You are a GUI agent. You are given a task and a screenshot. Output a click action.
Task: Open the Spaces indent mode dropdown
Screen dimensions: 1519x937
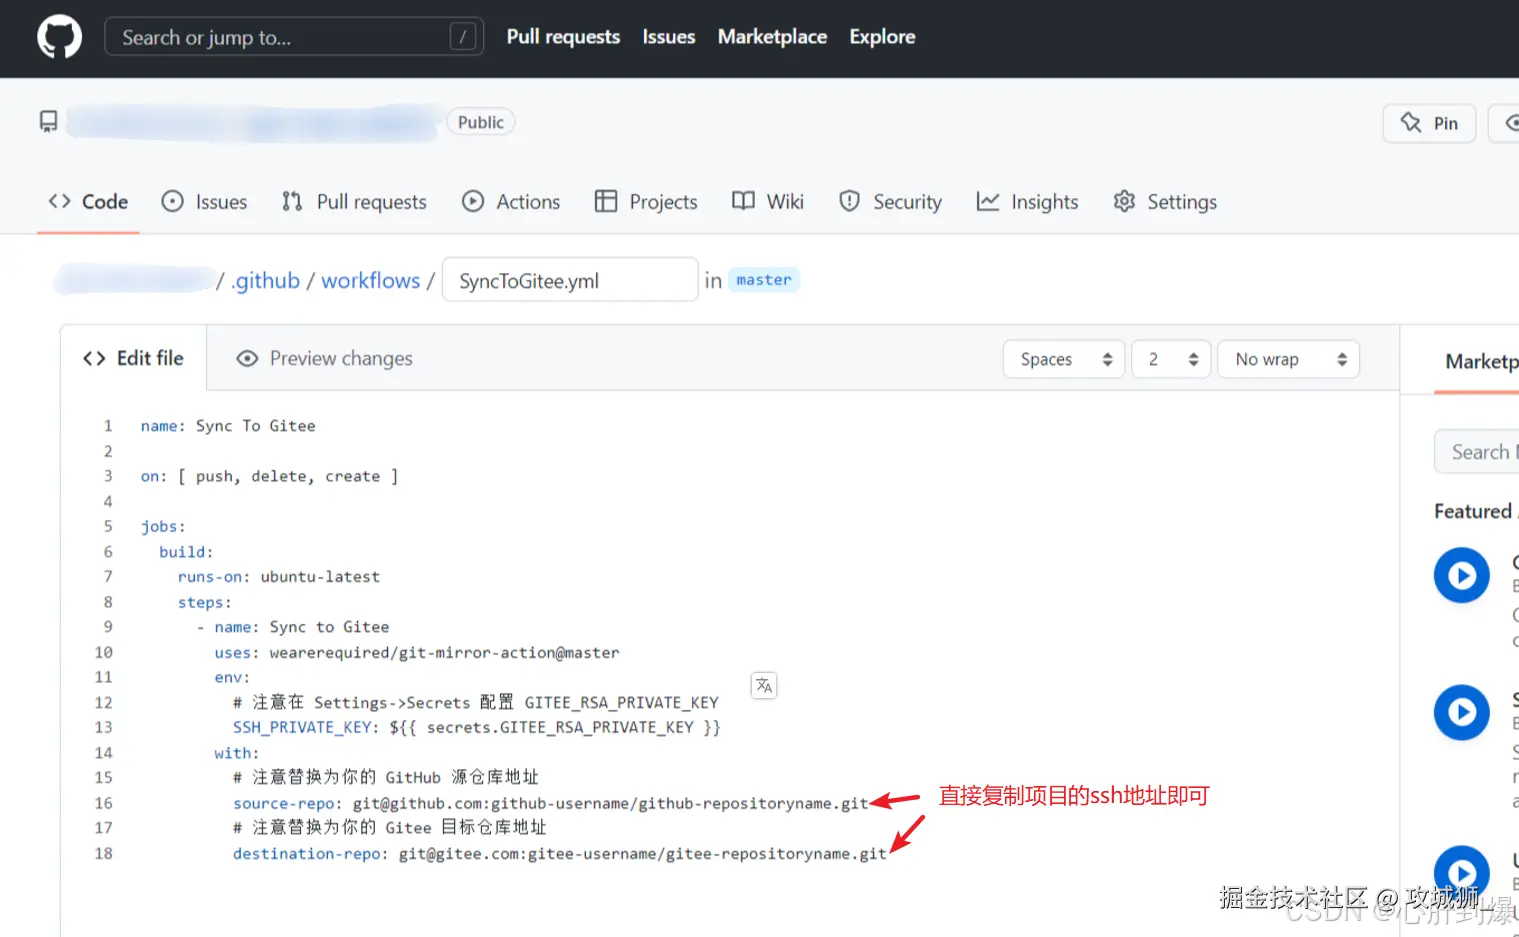pos(1064,359)
